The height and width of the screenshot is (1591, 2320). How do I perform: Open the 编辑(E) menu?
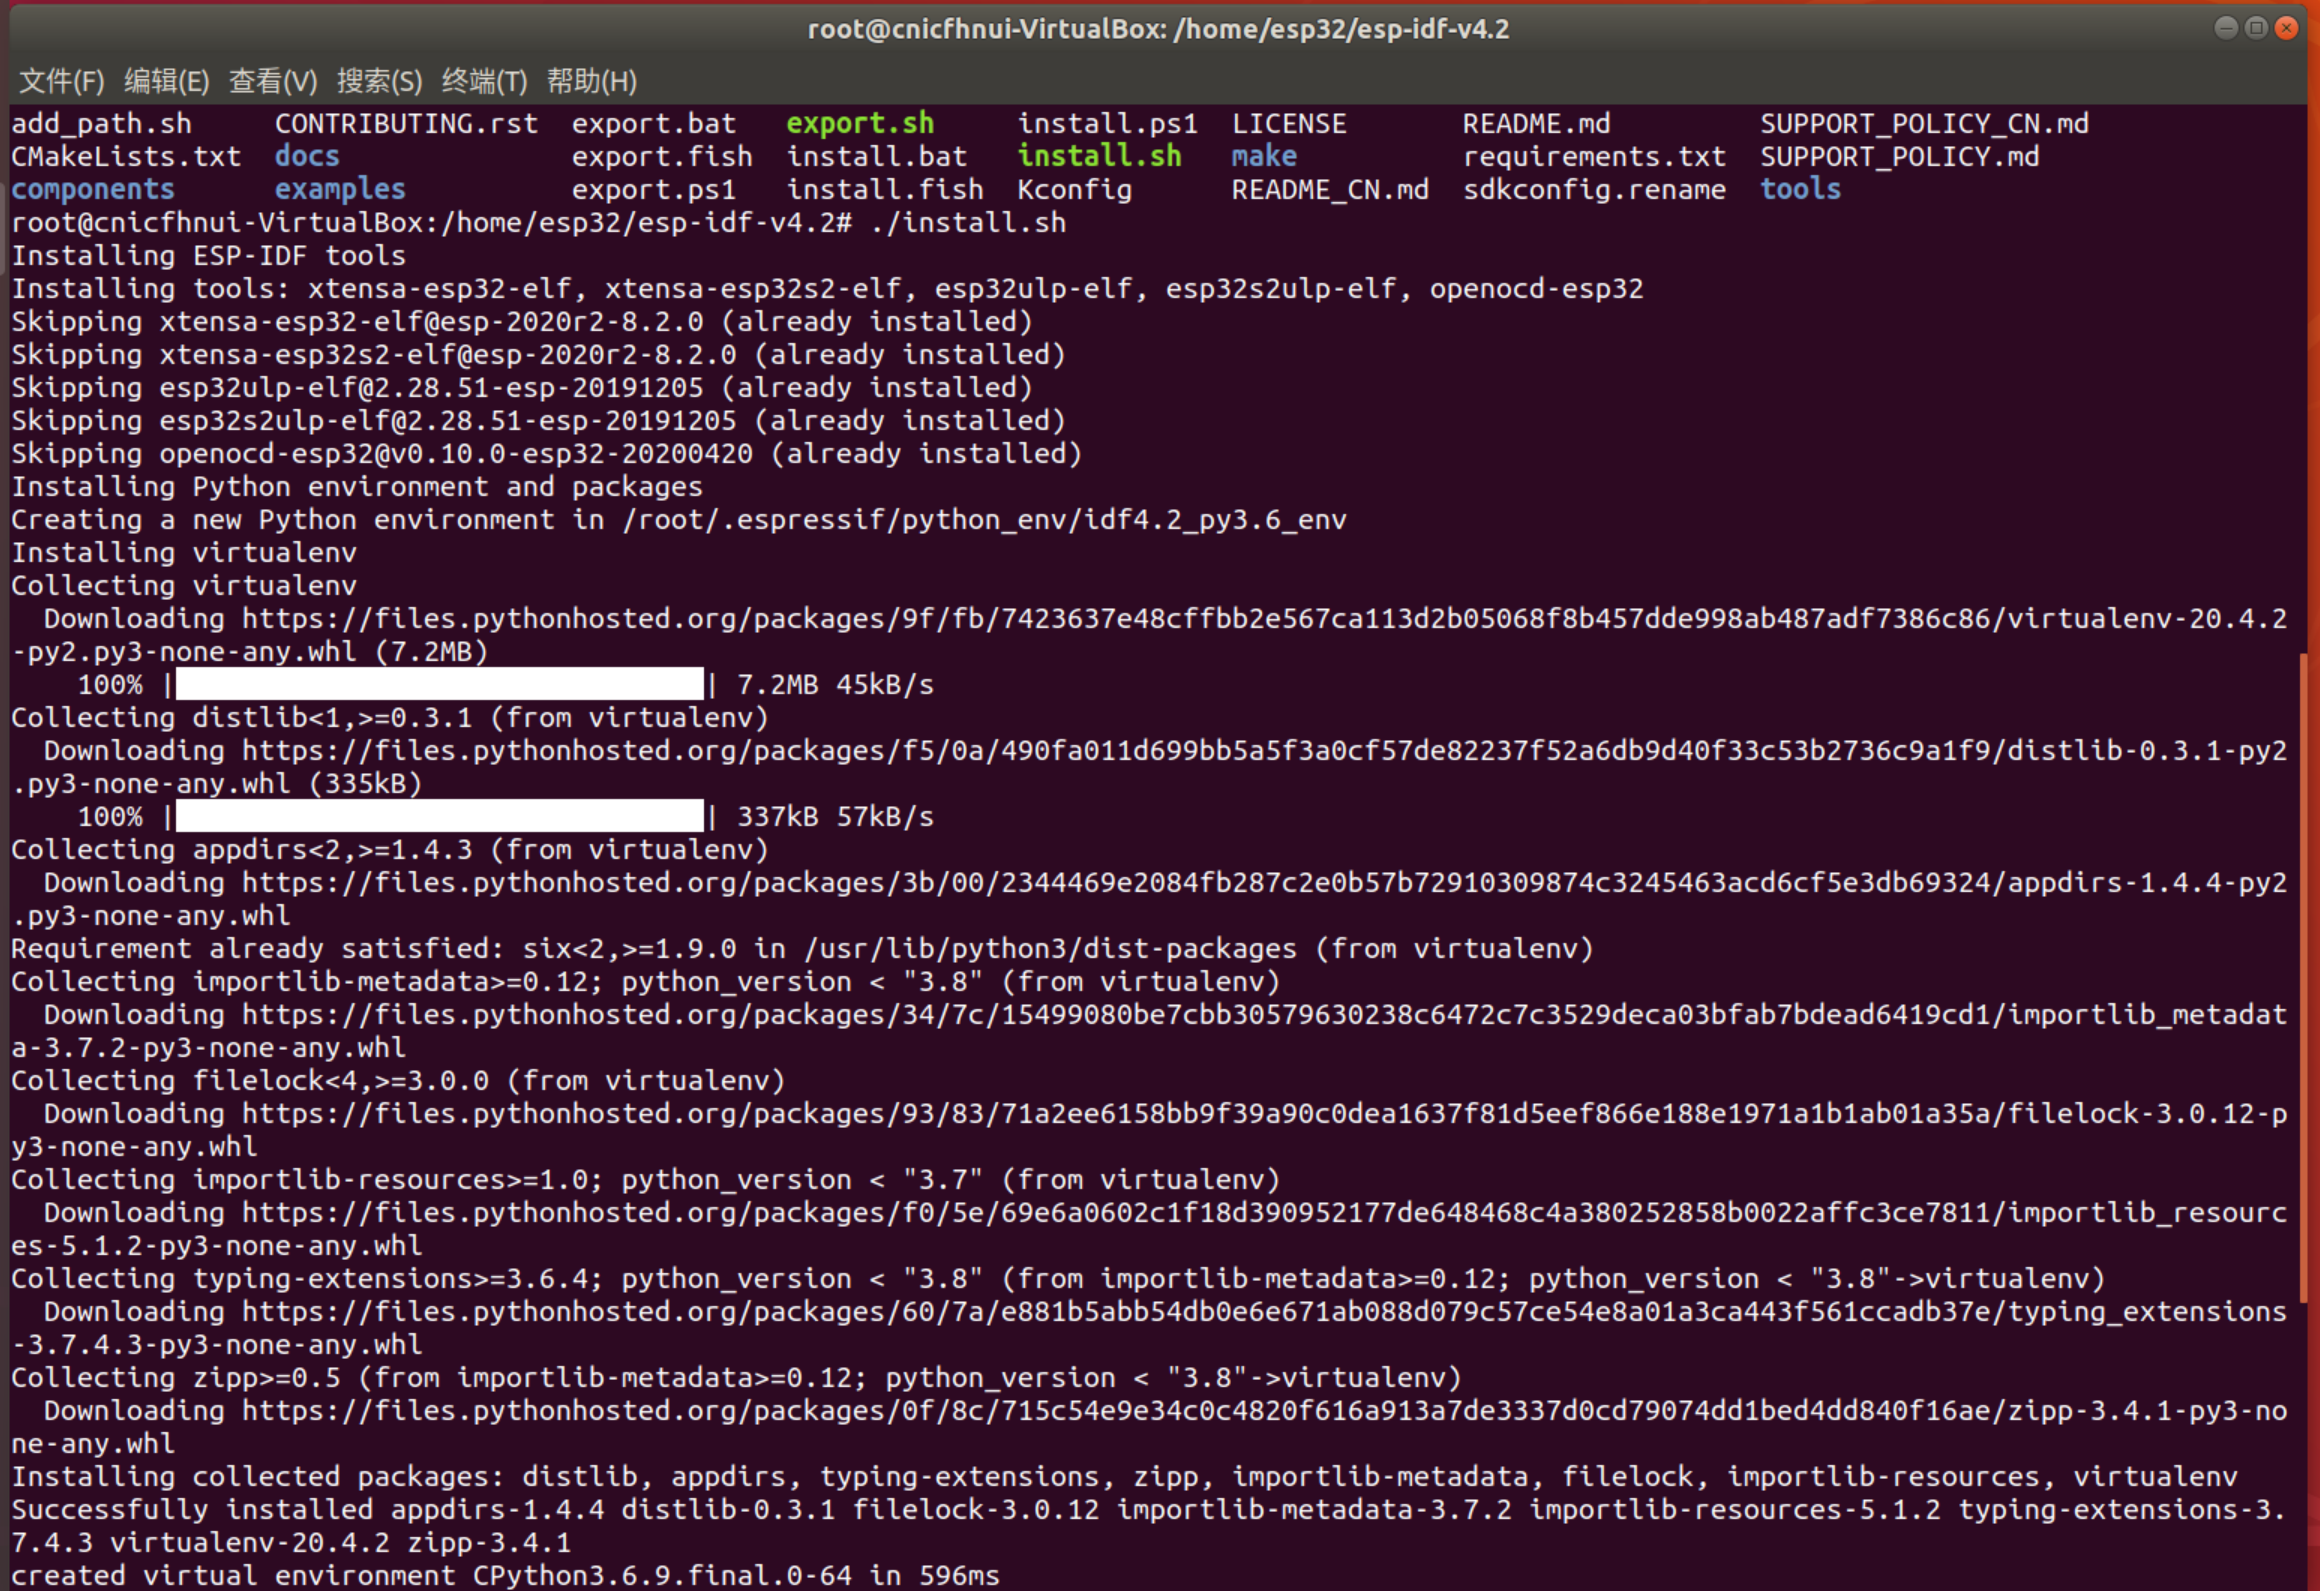166,81
